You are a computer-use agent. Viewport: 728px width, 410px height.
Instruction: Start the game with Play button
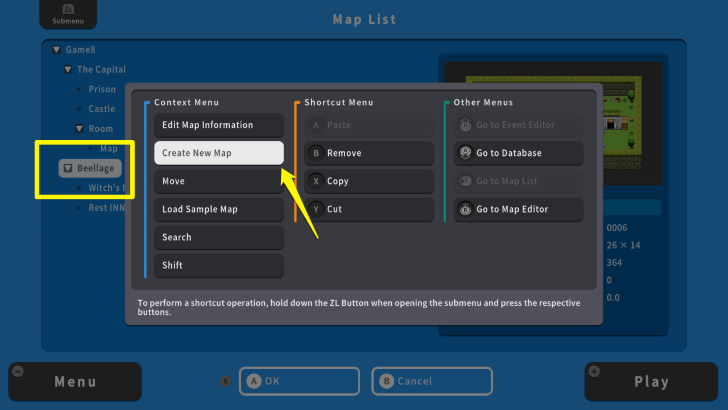point(651,382)
